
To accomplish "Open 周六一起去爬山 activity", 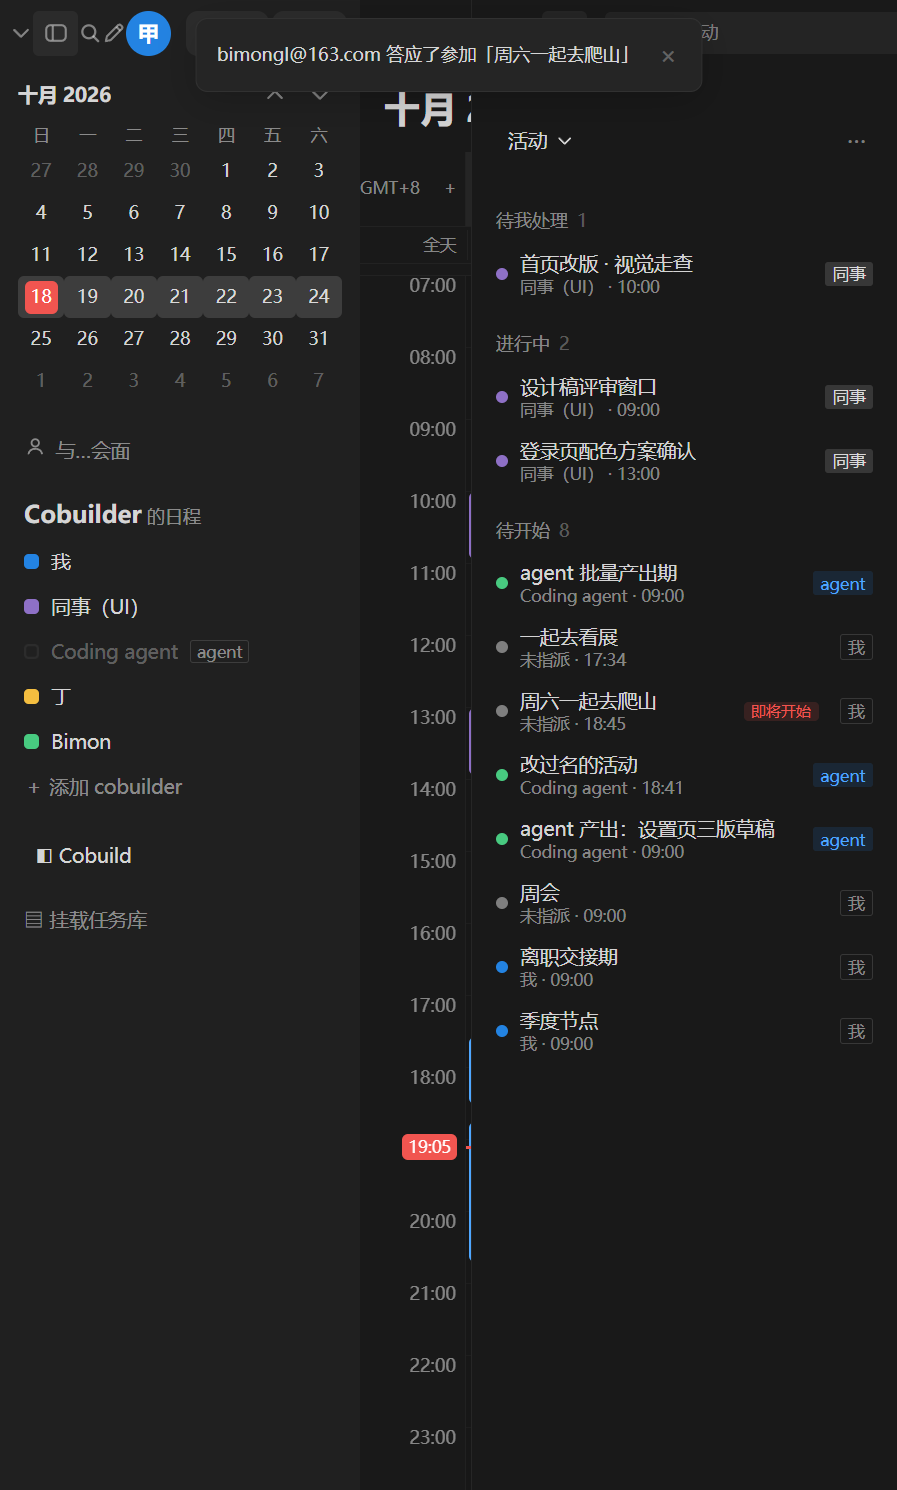I will tap(684, 711).
